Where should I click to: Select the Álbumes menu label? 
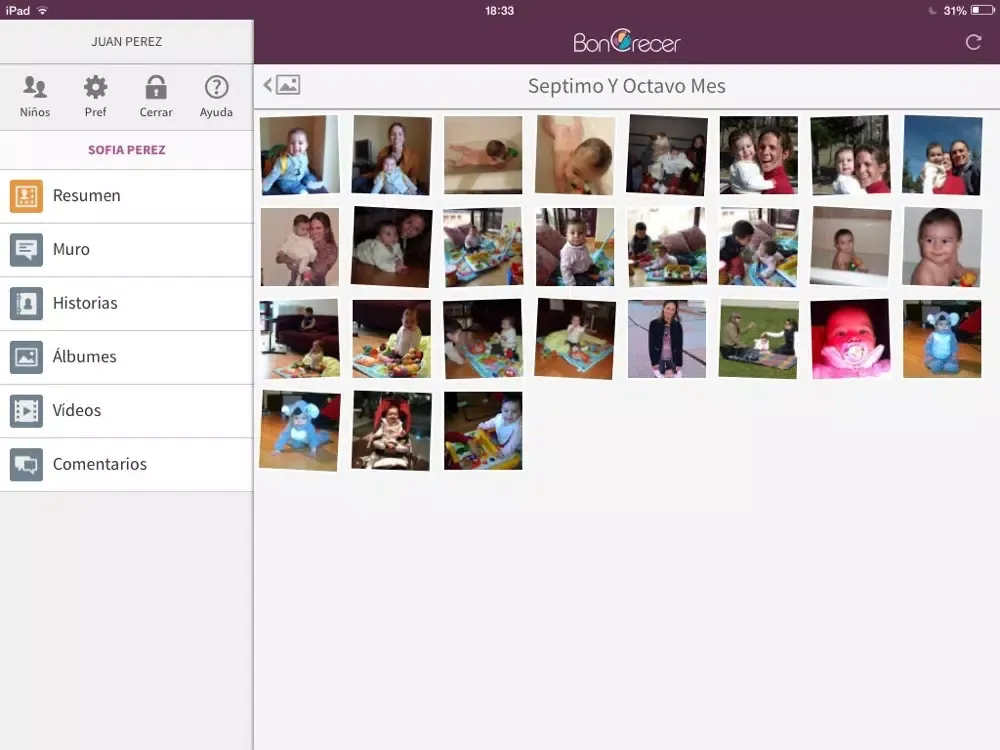pos(84,356)
